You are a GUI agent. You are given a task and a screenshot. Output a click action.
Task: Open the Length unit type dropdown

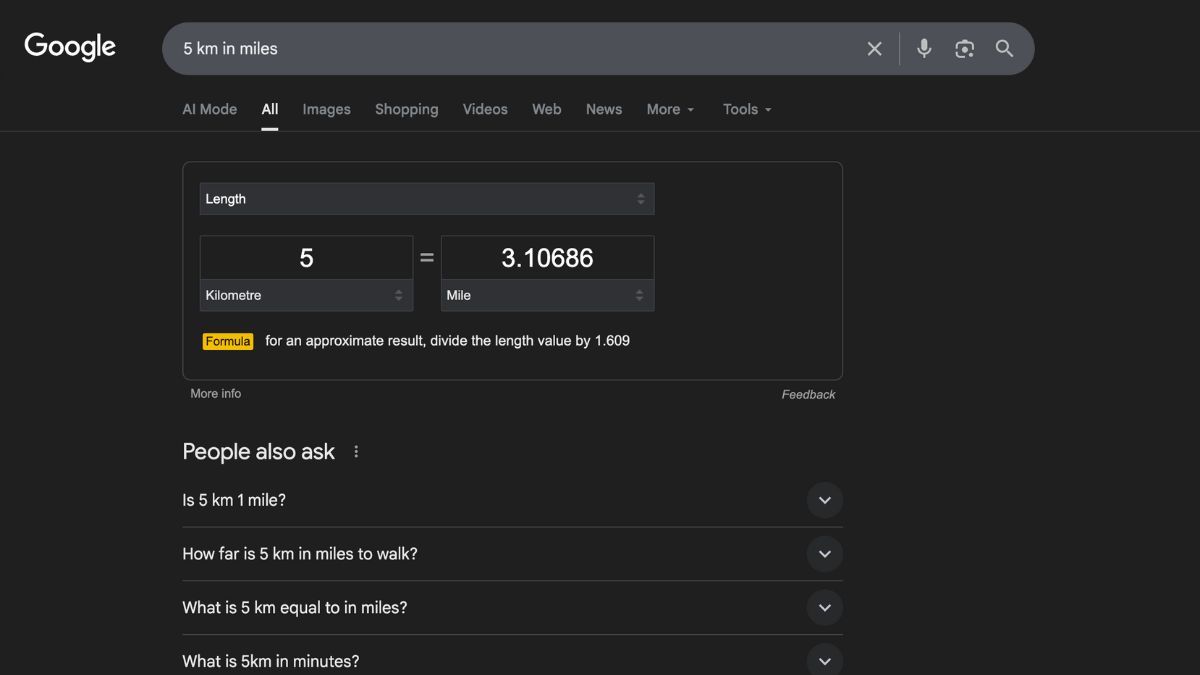pos(427,199)
